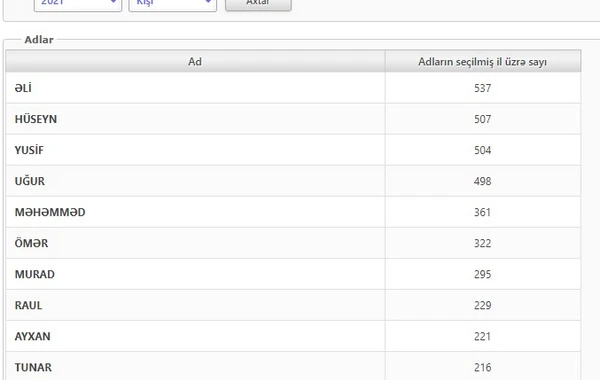Select the name AYXAN in the table
Image resolution: width=600 pixels, height=380 pixels.
click(33, 336)
